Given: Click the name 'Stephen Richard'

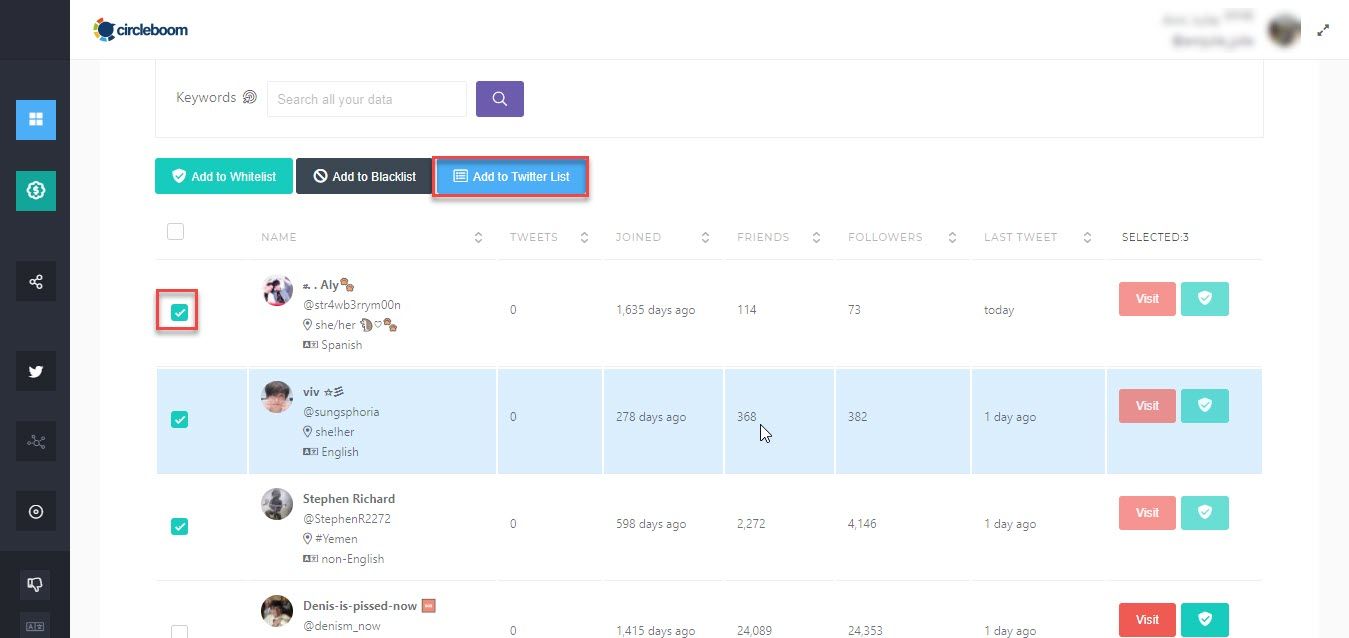Looking at the screenshot, I should [349, 499].
